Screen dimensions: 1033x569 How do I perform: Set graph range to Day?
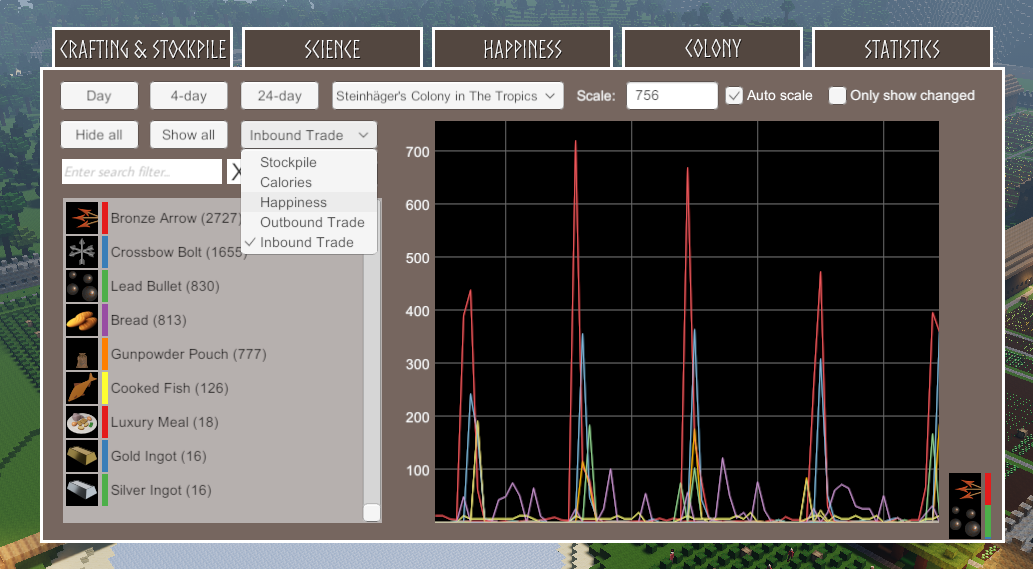point(99,95)
